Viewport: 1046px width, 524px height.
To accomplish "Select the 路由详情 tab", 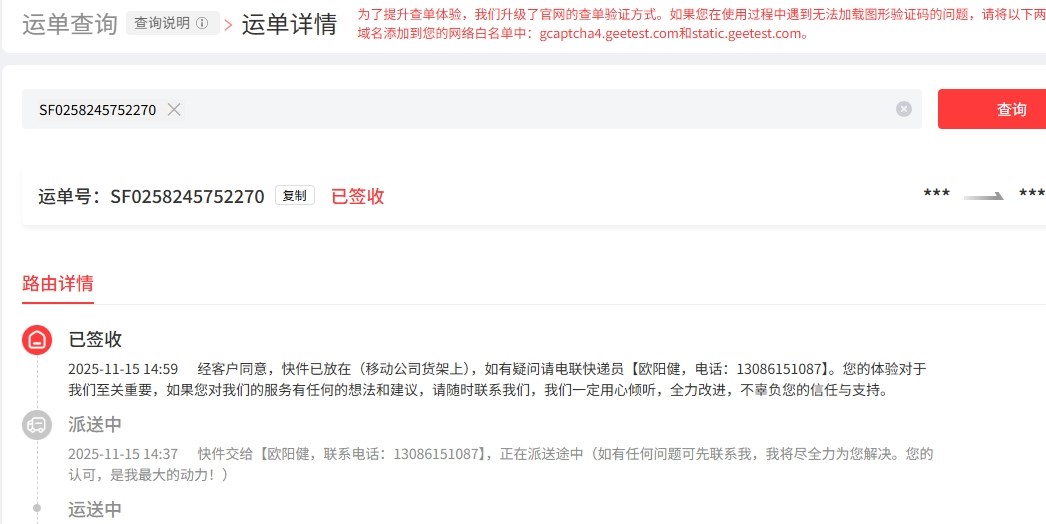I will [x=58, y=283].
